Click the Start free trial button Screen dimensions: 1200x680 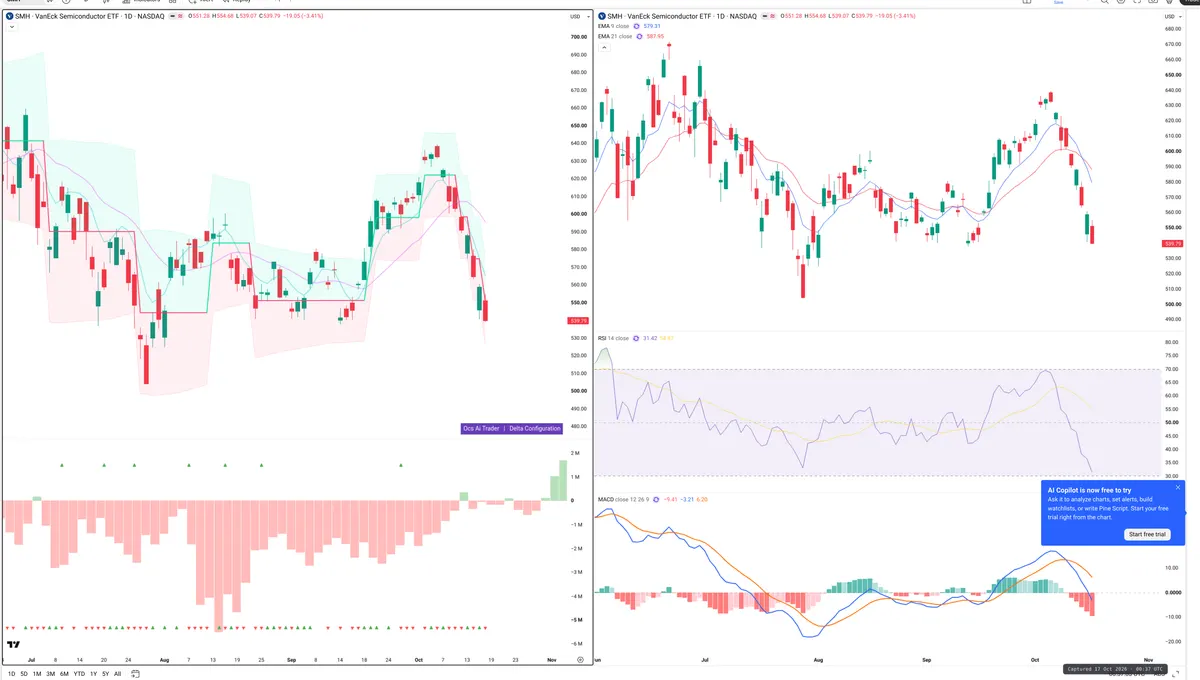(x=1148, y=535)
